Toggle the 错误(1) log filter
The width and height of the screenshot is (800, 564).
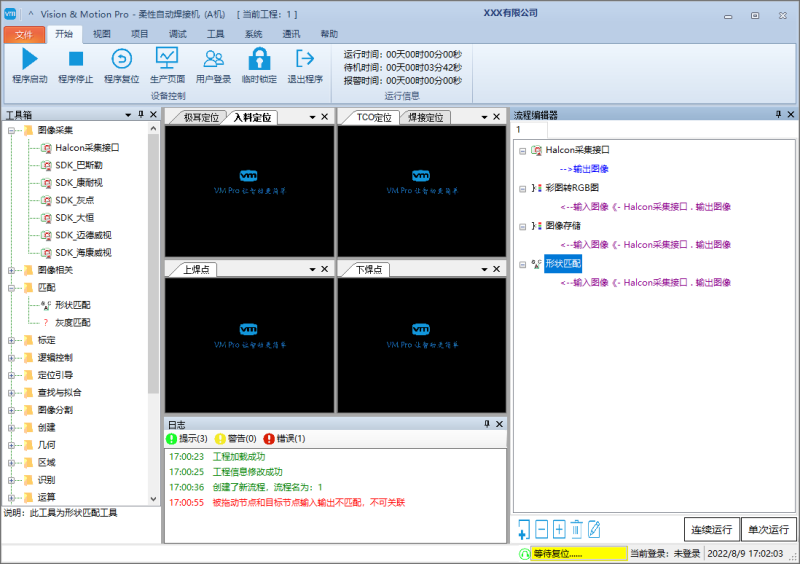tap(284, 438)
